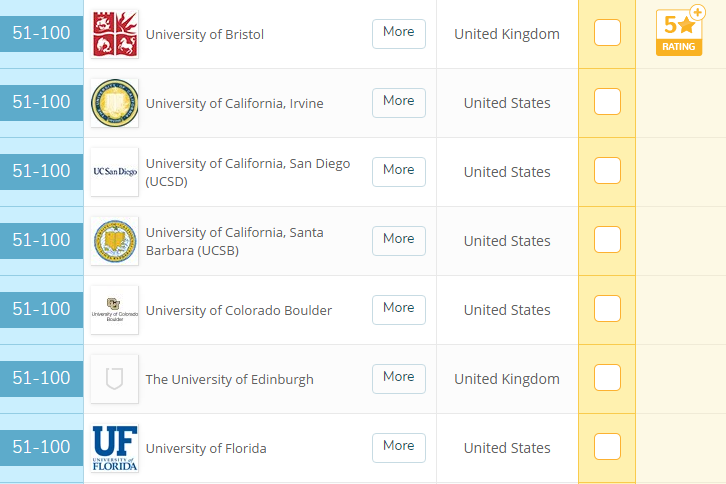Click the University of Edinburgh shield placeholder logo
This screenshot has height=484, width=726.
point(114,379)
